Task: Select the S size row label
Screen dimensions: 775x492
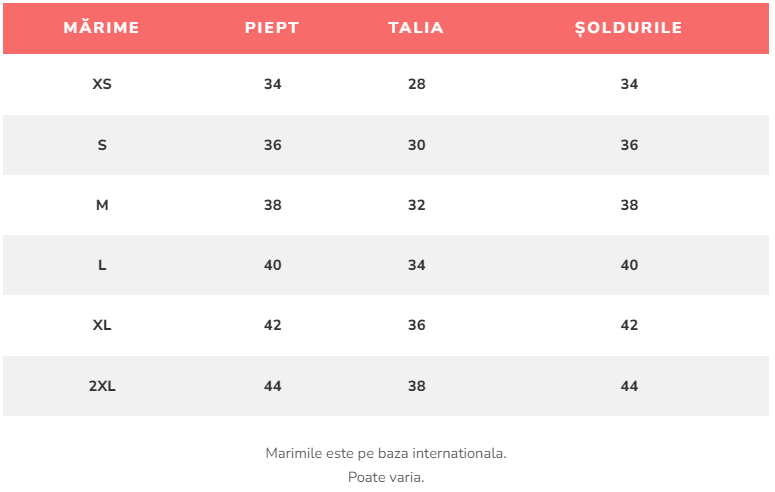Action: (x=102, y=145)
